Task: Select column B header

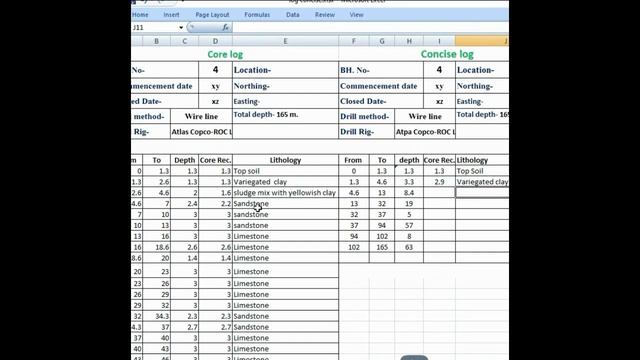Action: click(156, 41)
